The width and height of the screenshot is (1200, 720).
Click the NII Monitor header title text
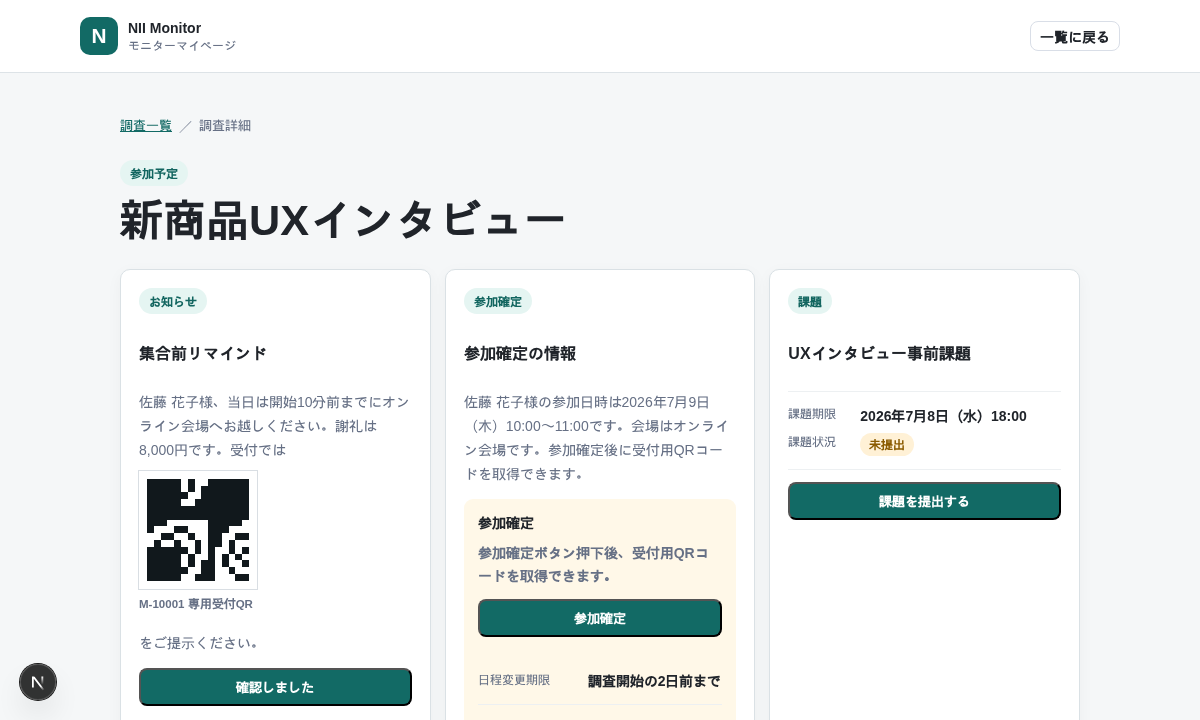pyautogui.click(x=164, y=28)
